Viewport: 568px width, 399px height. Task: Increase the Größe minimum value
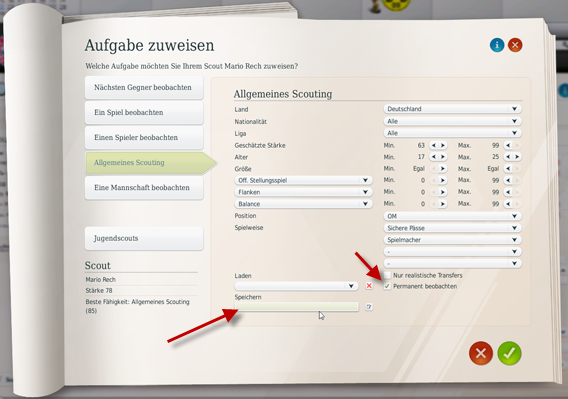pos(442,169)
